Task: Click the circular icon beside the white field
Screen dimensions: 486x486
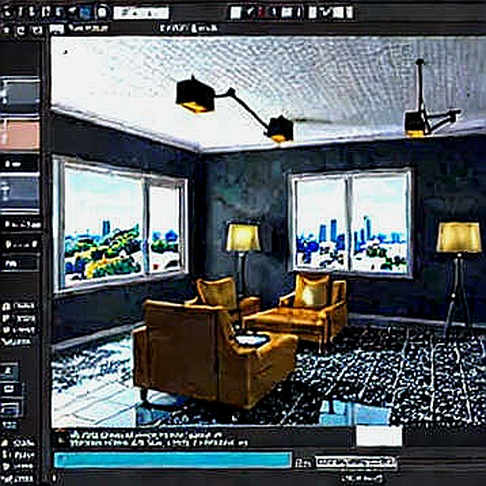Action: tap(102, 13)
